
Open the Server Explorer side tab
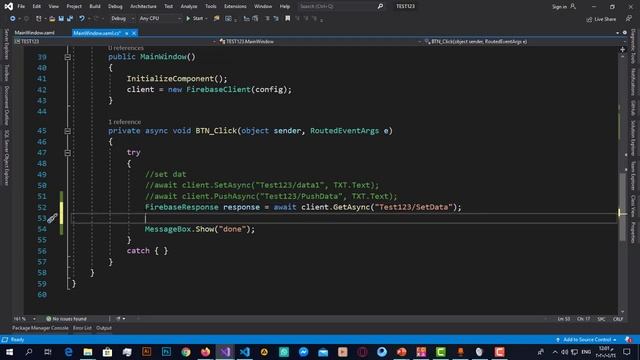[6, 44]
